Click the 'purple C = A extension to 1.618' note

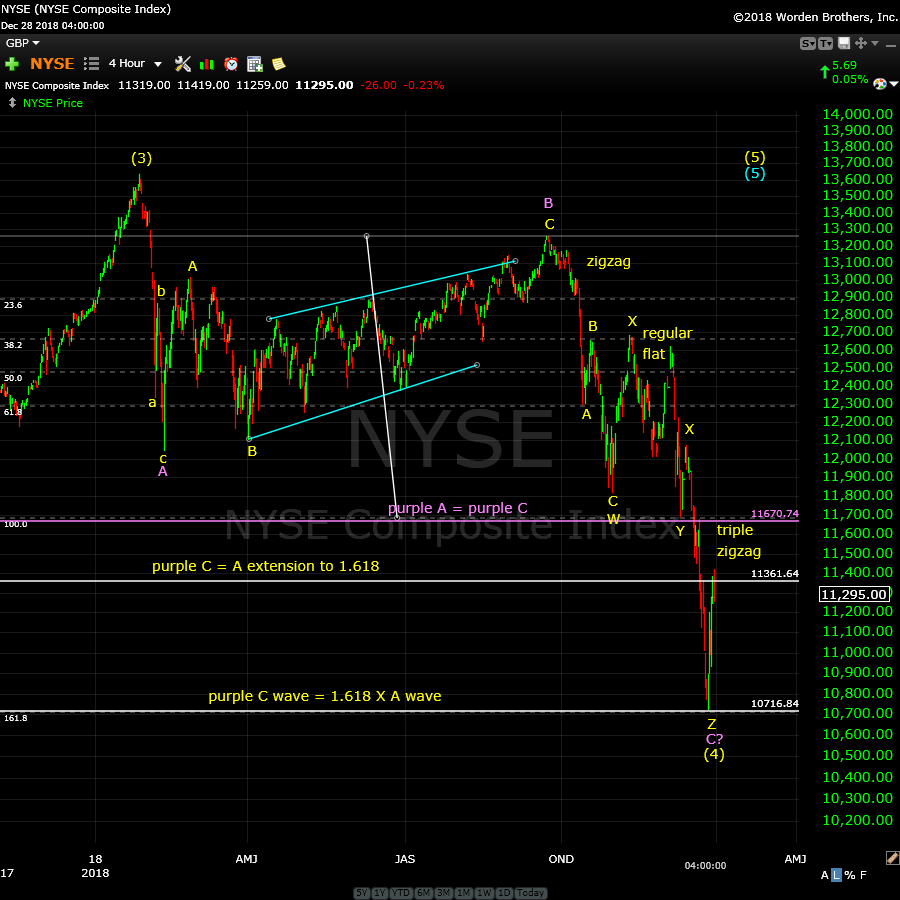tap(266, 567)
